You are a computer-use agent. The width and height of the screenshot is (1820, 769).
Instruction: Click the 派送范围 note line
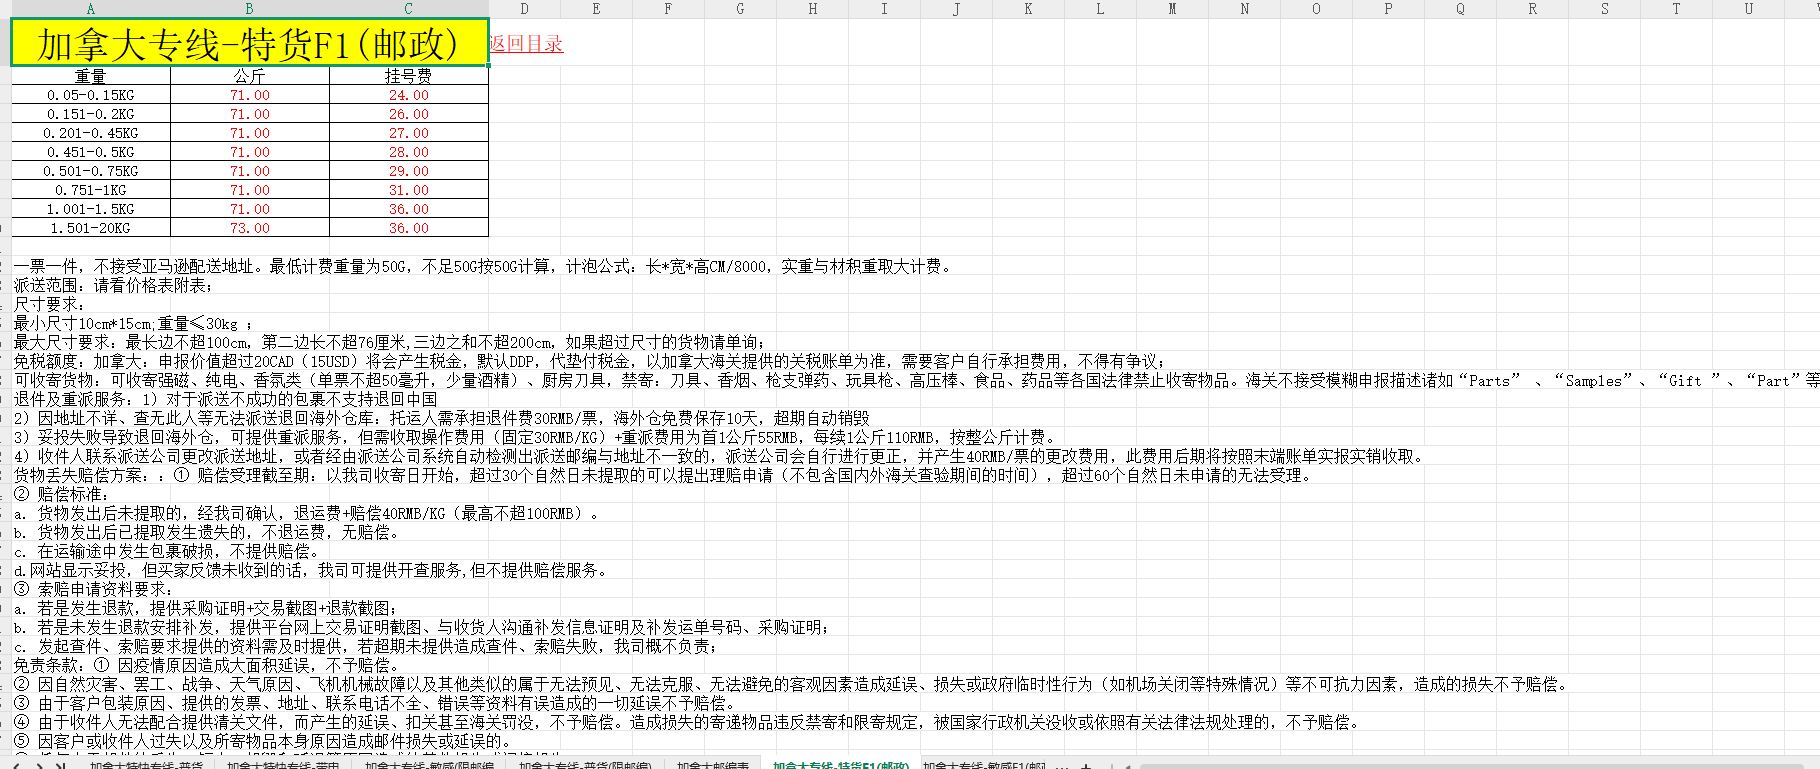point(113,285)
